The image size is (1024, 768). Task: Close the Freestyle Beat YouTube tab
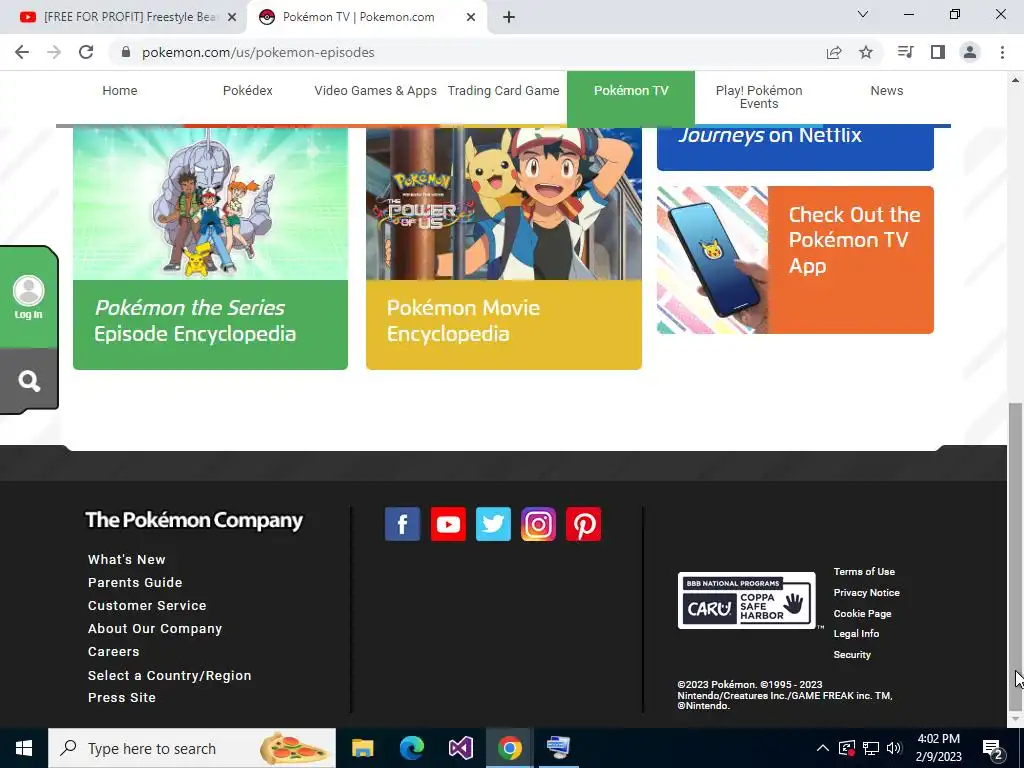point(232,18)
